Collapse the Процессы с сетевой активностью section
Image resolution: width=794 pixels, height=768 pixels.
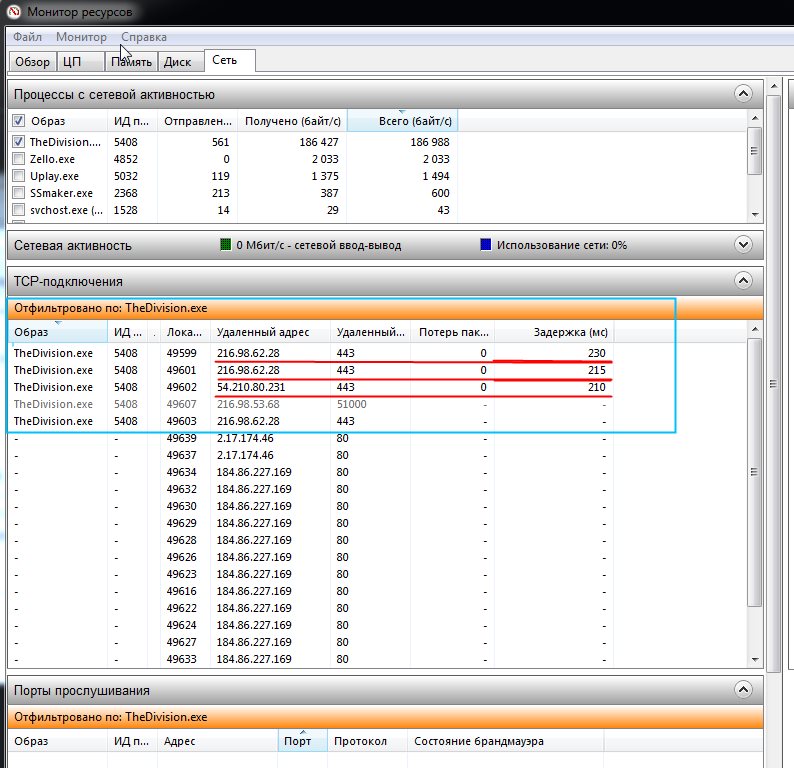(742, 94)
